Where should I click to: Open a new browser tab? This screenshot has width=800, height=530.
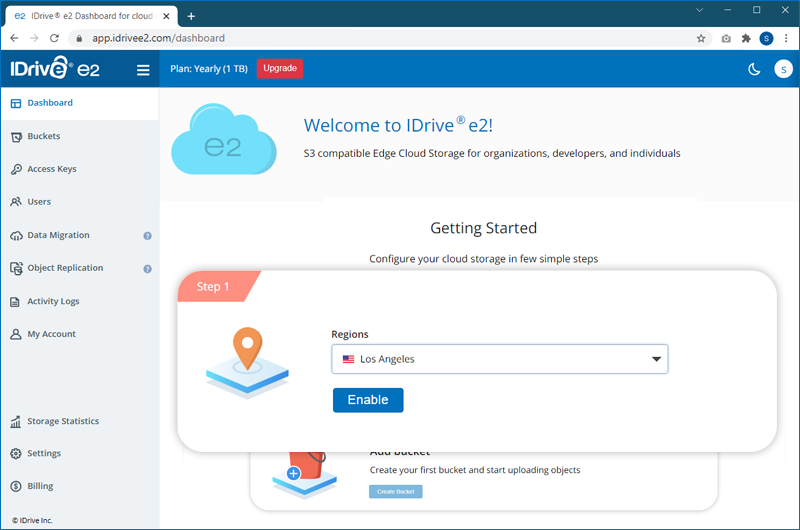(191, 16)
